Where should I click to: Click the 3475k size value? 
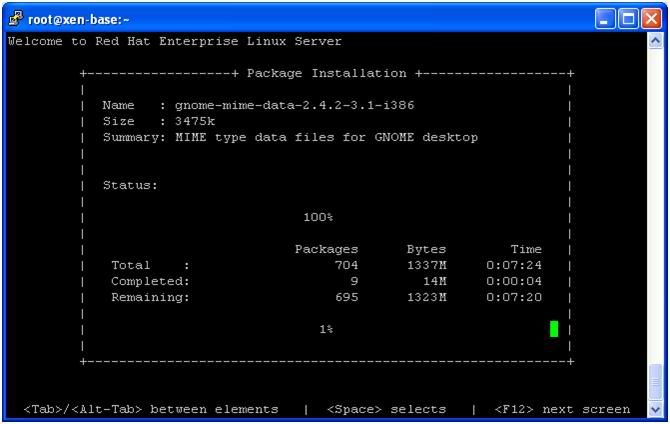click(x=195, y=121)
